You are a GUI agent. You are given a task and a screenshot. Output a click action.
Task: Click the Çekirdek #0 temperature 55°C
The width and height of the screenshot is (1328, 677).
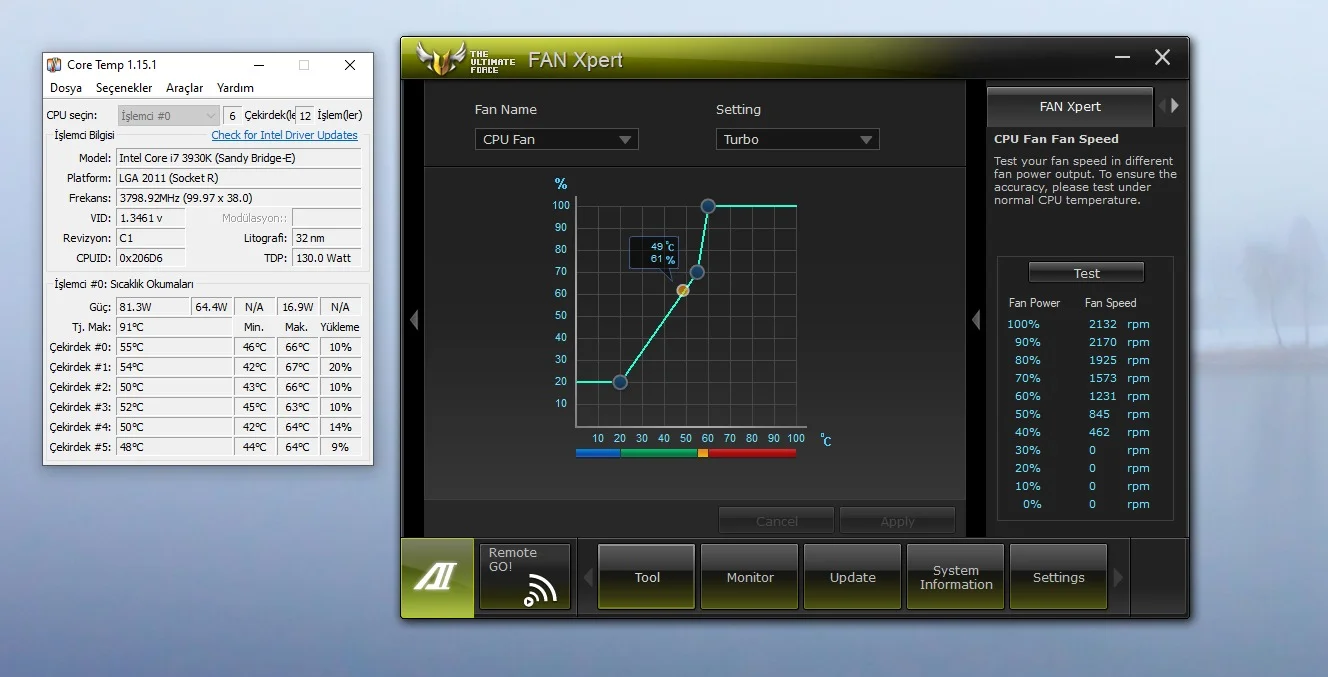(x=174, y=347)
